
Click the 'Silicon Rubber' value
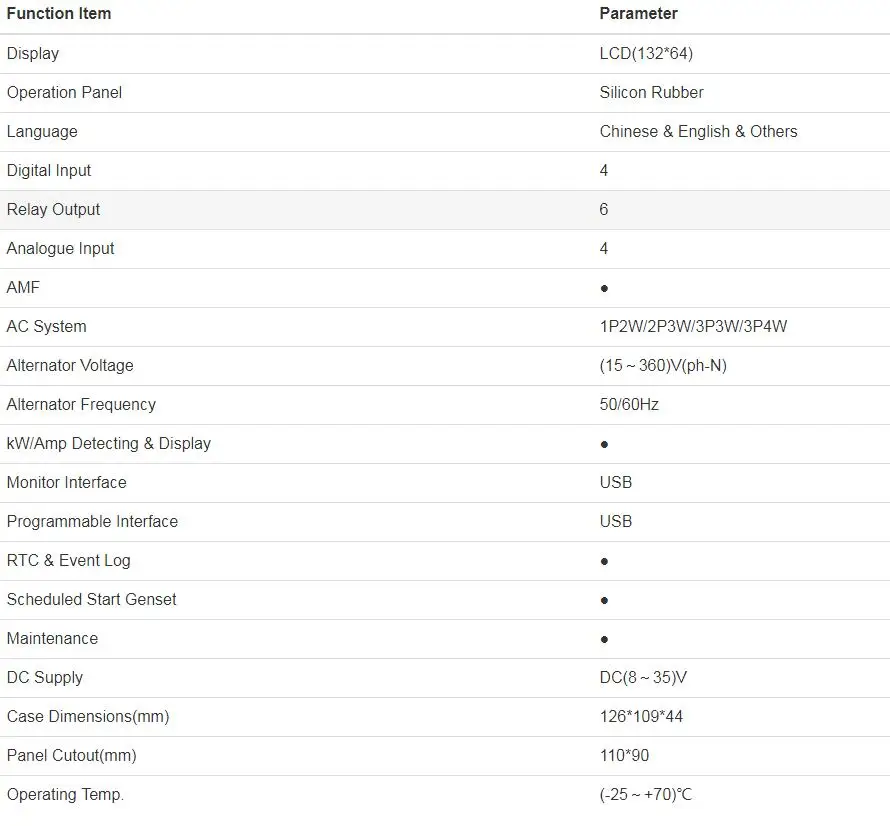click(651, 93)
